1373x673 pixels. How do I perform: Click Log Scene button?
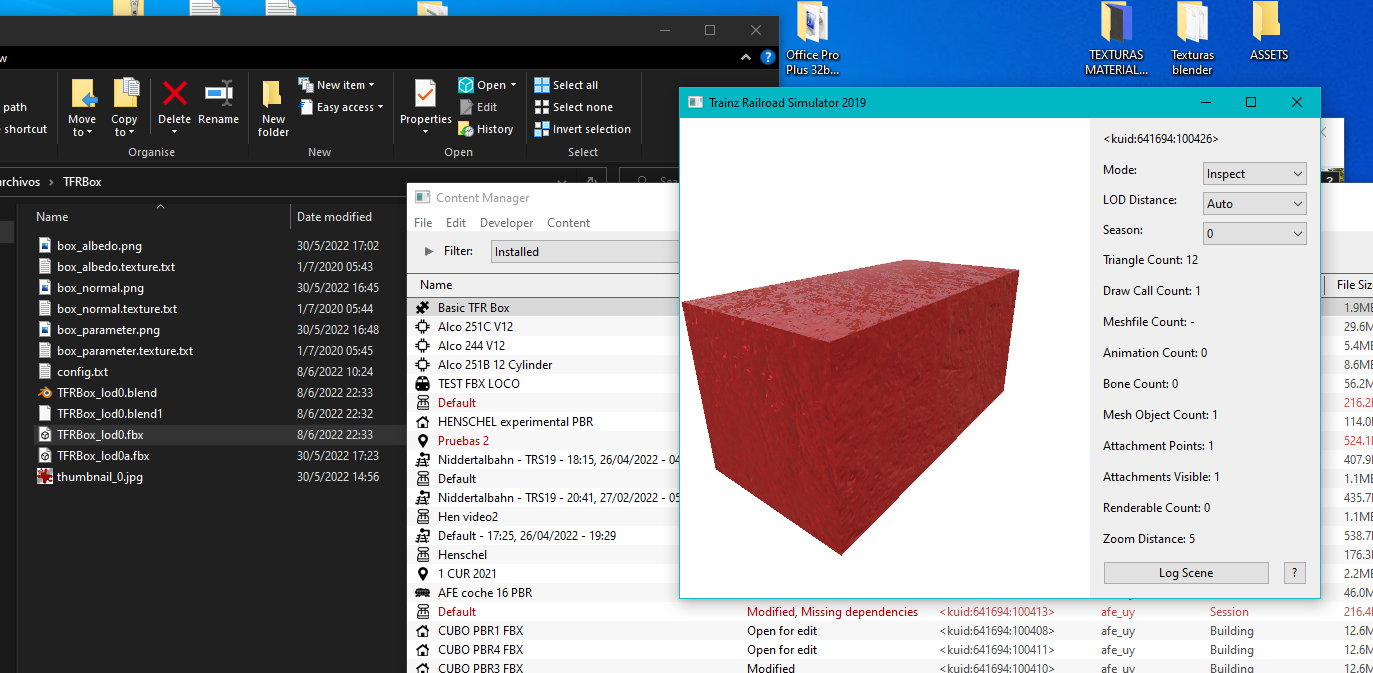pyautogui.click(x=1186, y=573)
